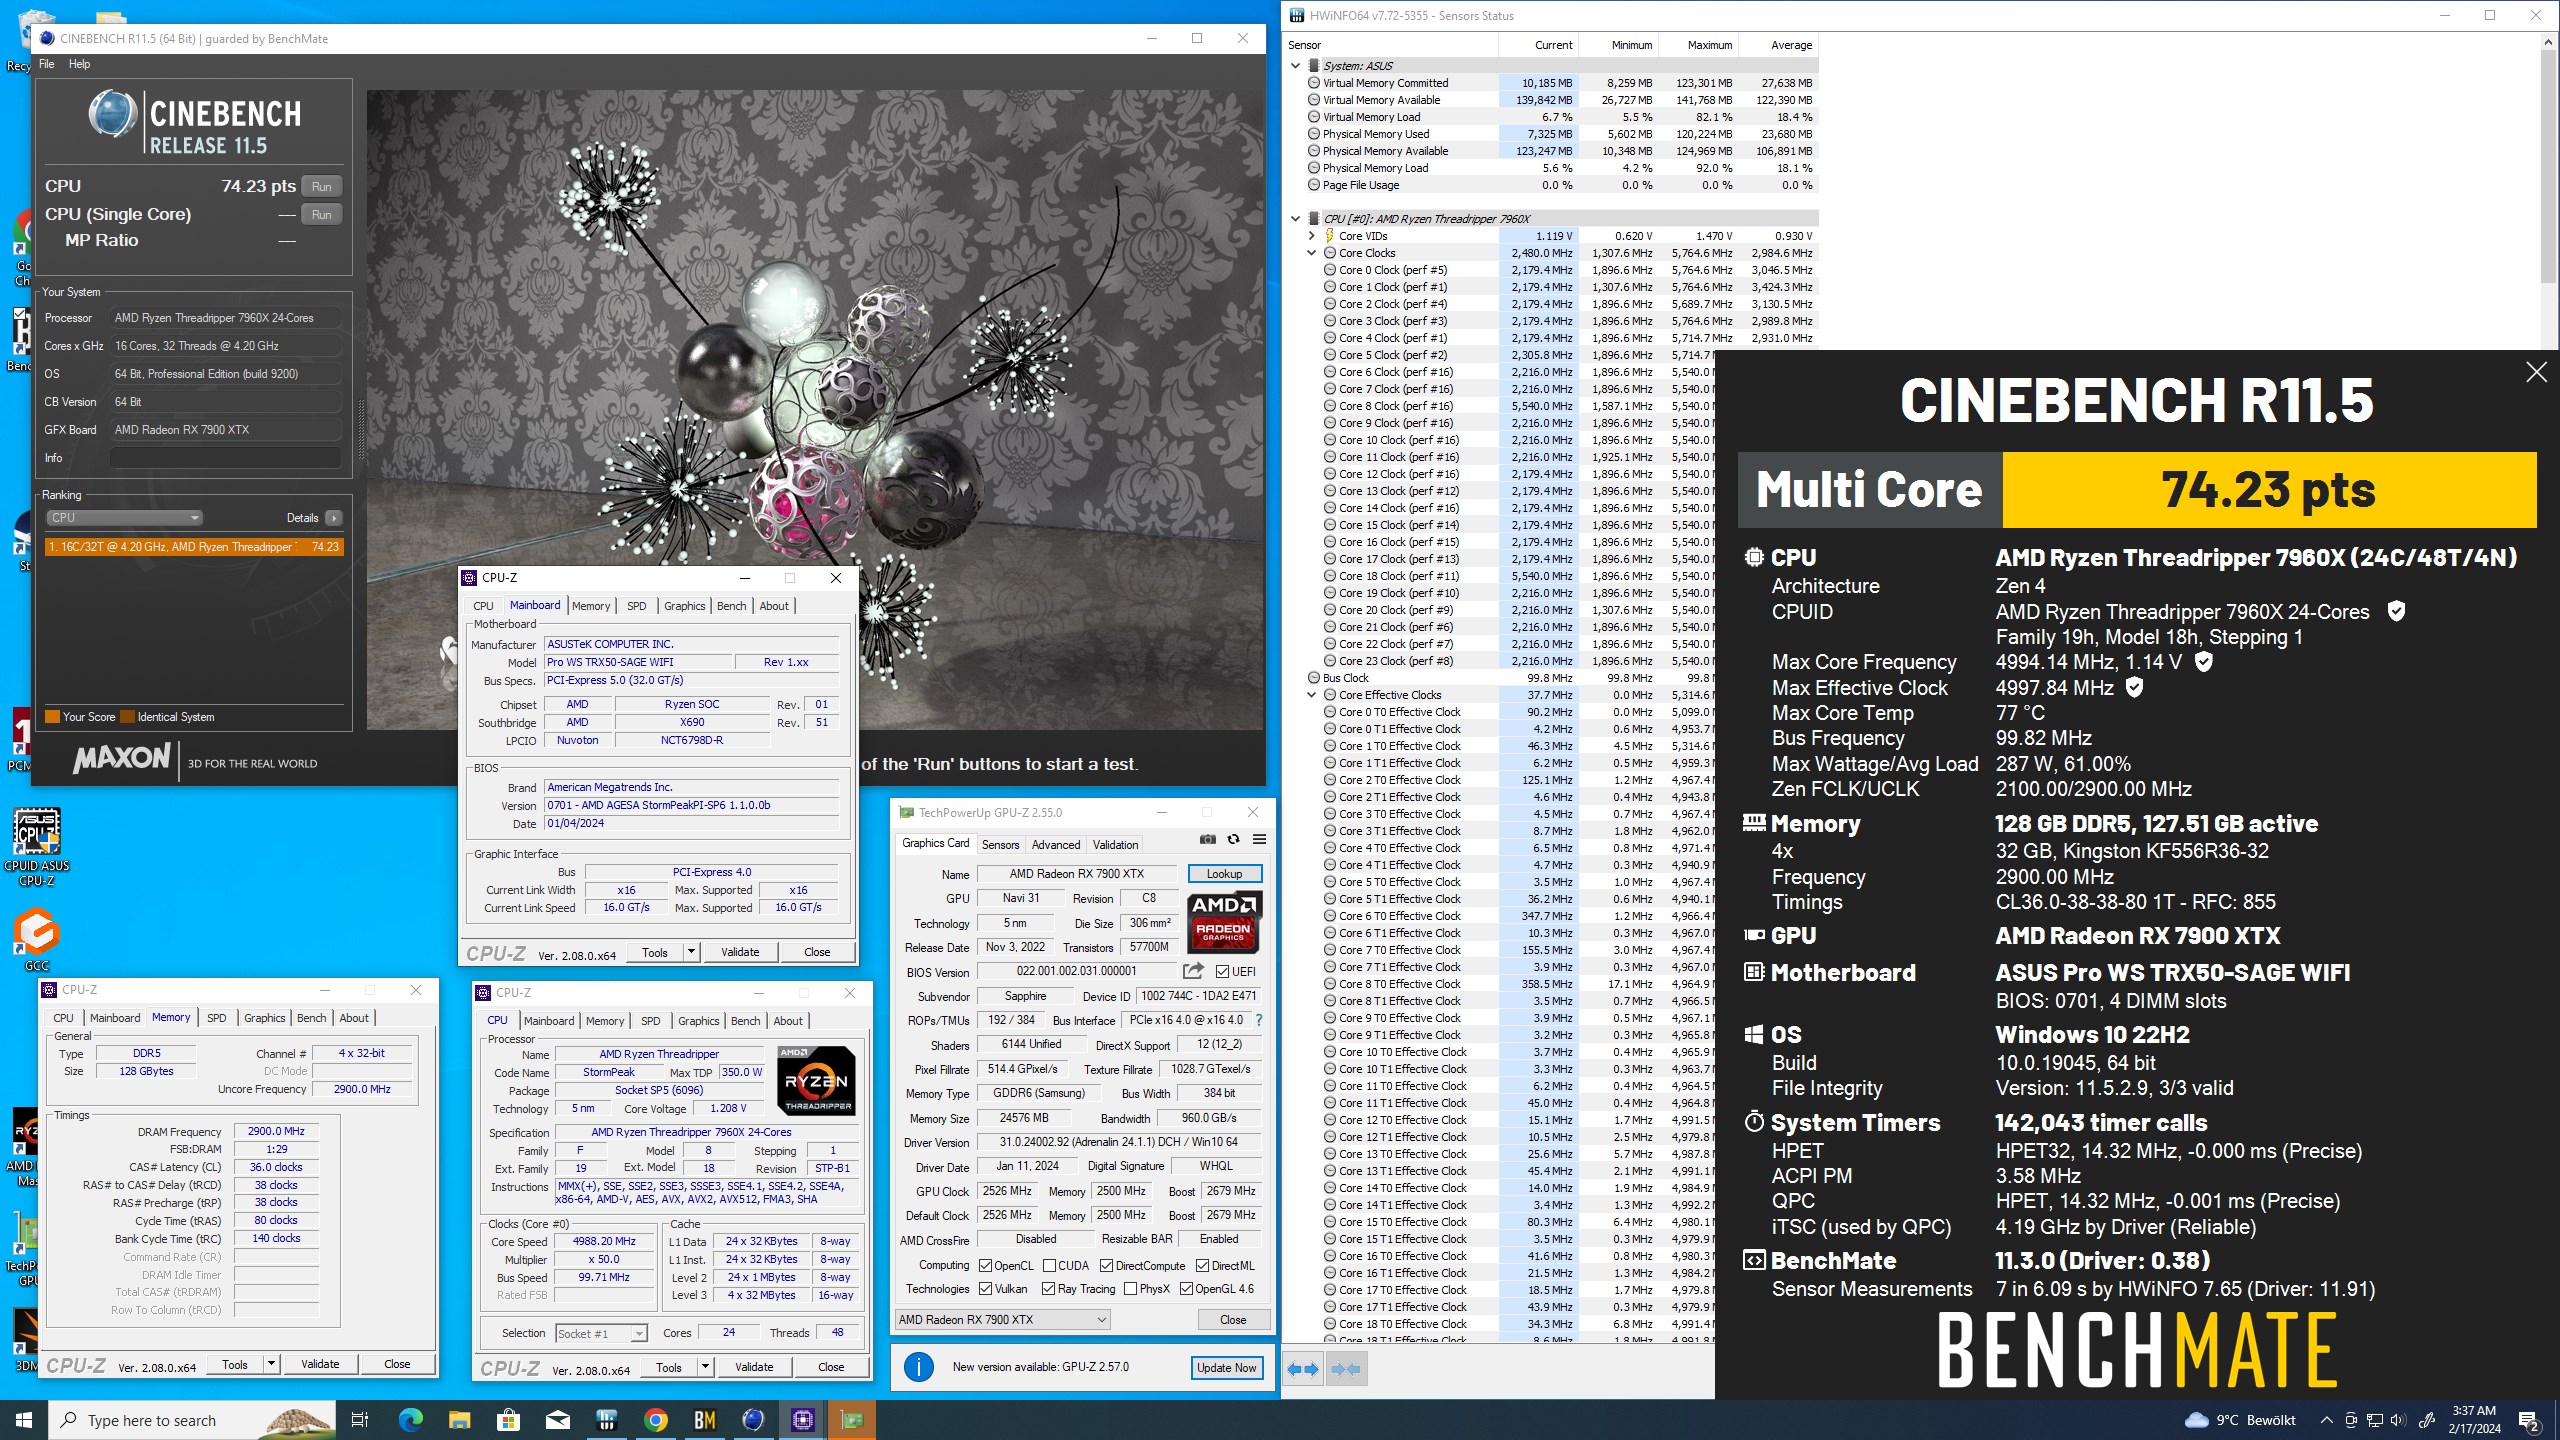The width and height of the screenshot is (2560, 1440).
Task: Click Update Now in GPU-Z
Action: pos(1226,1367)
